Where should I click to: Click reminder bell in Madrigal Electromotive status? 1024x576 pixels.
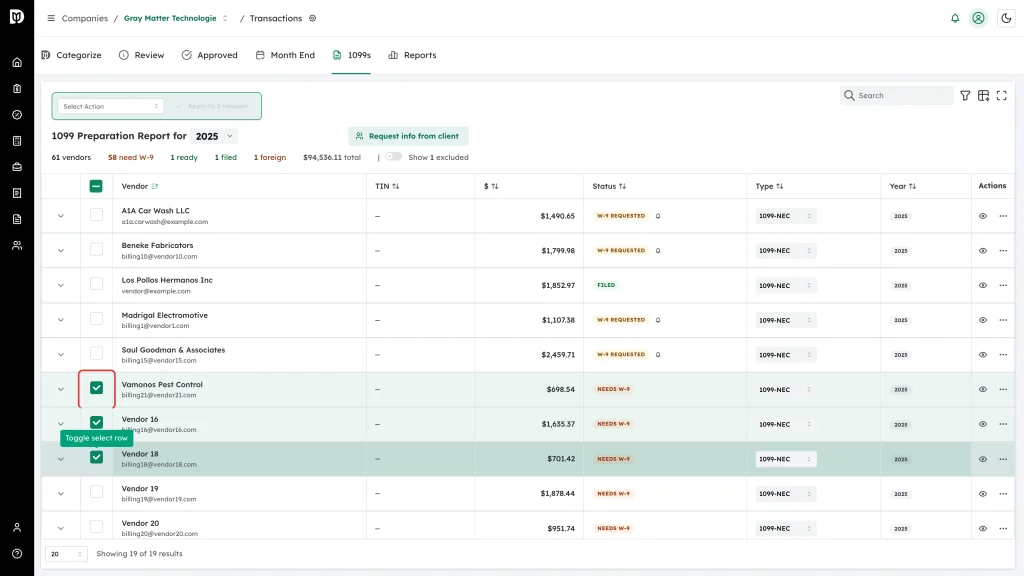658,320
